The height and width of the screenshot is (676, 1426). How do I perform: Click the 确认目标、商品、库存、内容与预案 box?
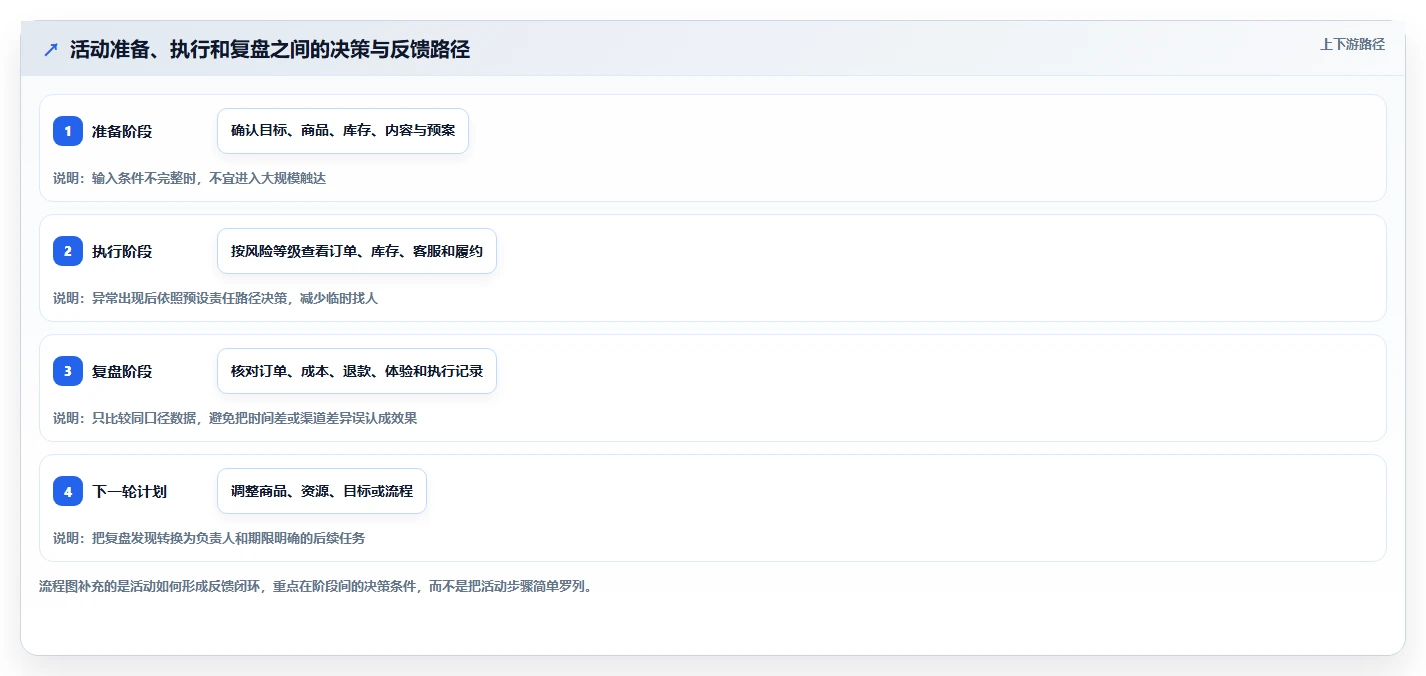[343, 131]
